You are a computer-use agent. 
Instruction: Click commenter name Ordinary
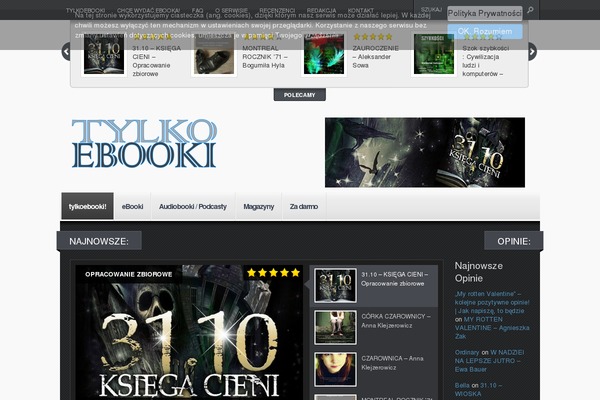coord(467,352)
